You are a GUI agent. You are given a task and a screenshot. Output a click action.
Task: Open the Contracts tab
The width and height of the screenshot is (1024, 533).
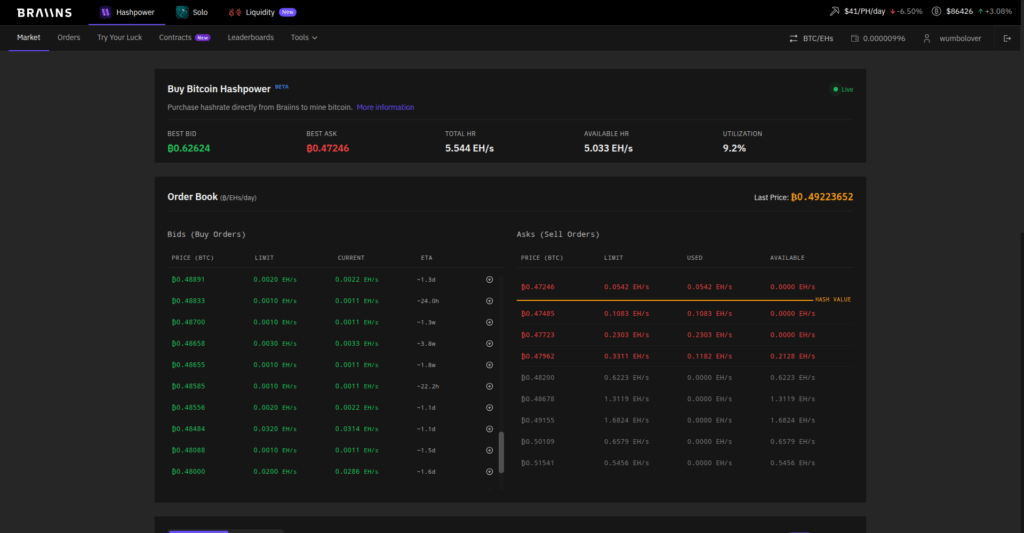[x=184, y=38]
